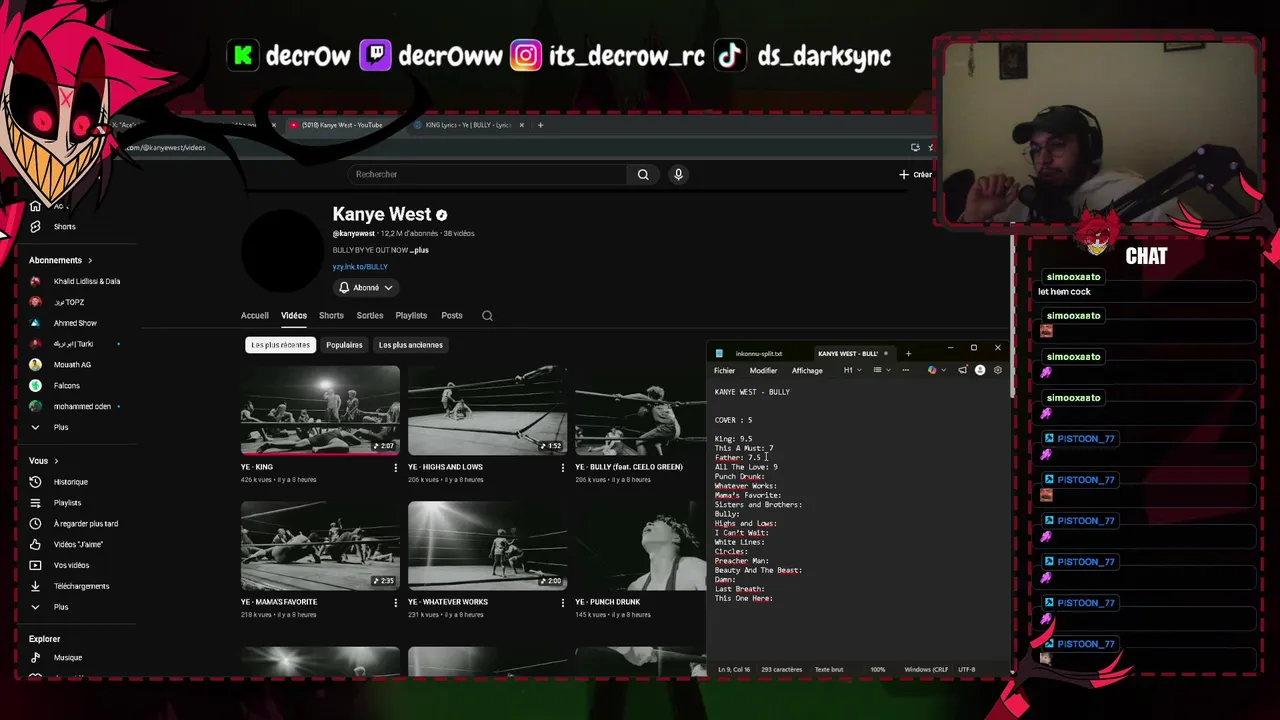Click the YouTube search magnifier button

pos(643,174)
